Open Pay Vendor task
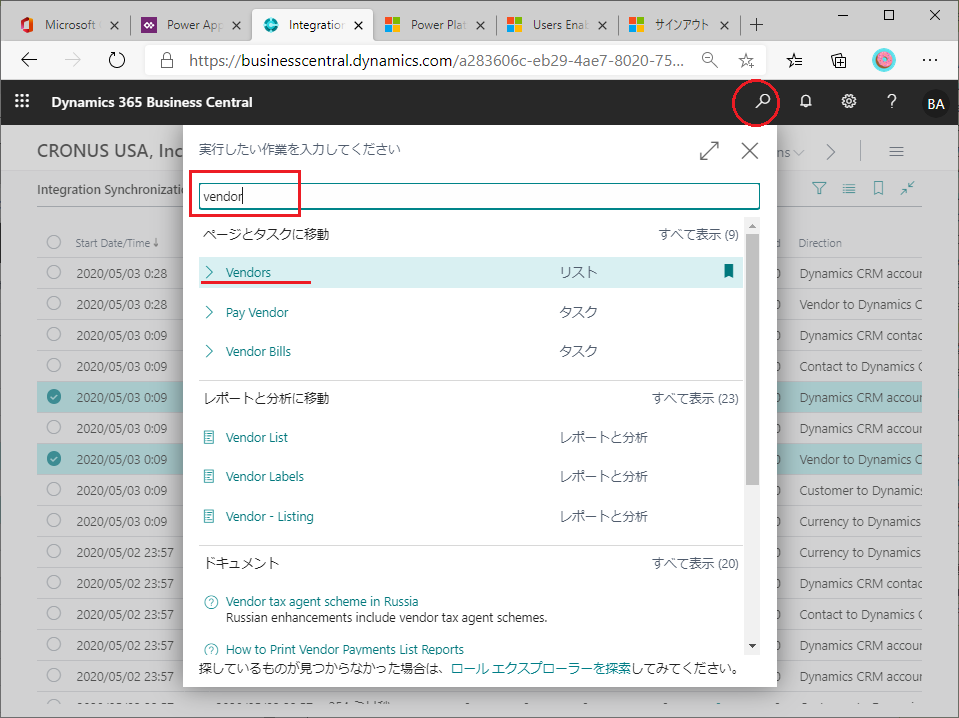 [x=257, y=313]
